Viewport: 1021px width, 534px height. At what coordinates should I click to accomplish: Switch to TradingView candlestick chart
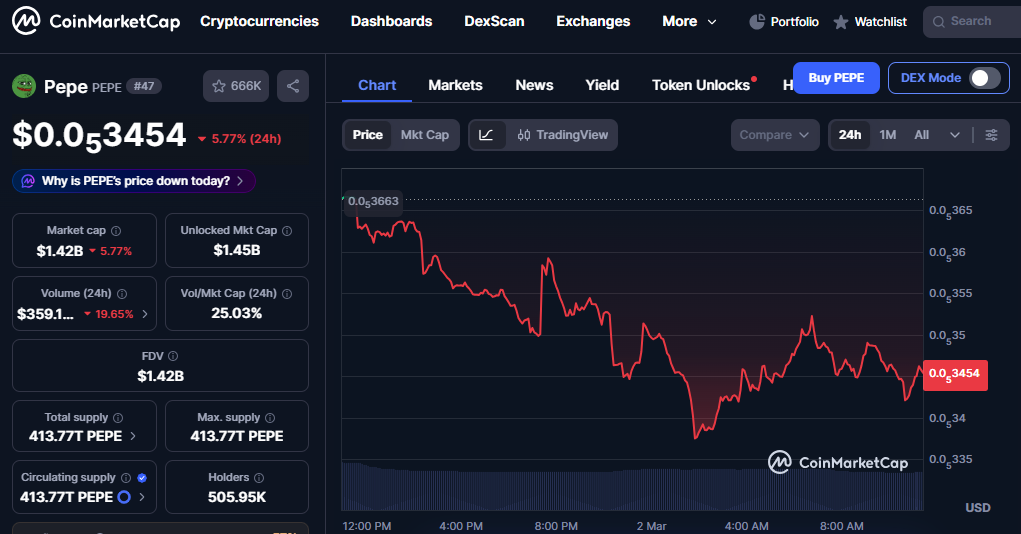[563, 135]
